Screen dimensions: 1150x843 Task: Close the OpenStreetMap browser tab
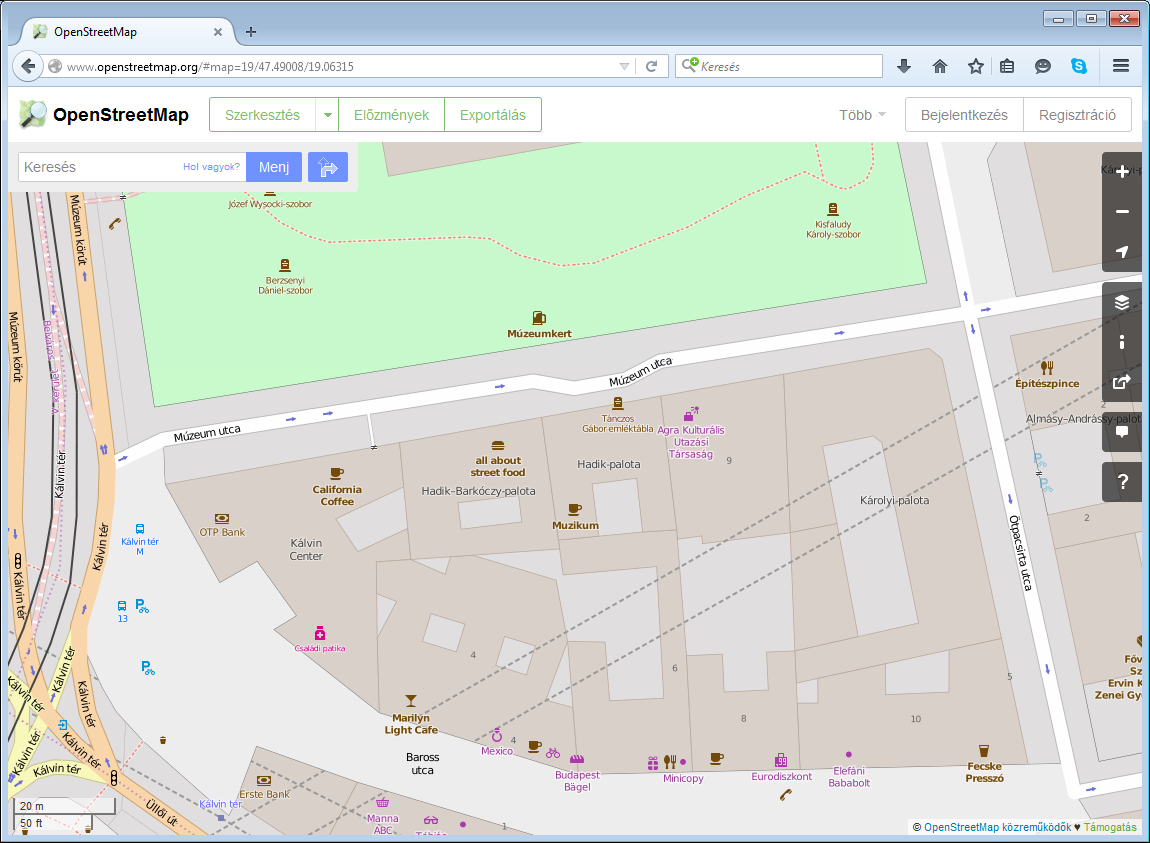pos(218,32)
